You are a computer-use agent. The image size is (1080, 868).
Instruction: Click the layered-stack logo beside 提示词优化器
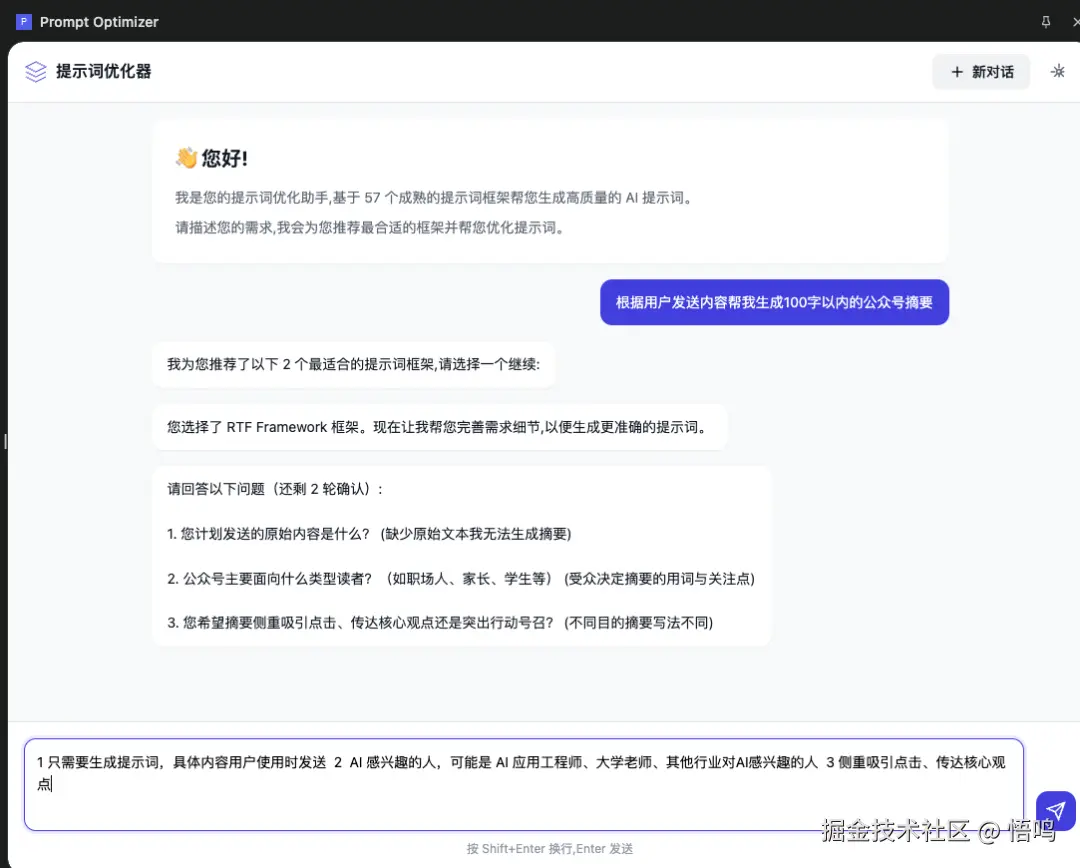coord(35,71)
